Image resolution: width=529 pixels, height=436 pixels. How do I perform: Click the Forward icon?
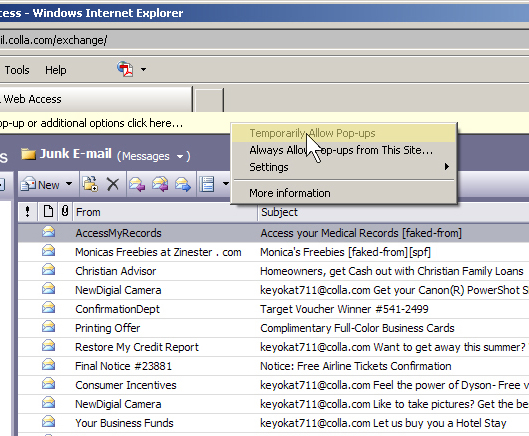click(x=183, y=185)
